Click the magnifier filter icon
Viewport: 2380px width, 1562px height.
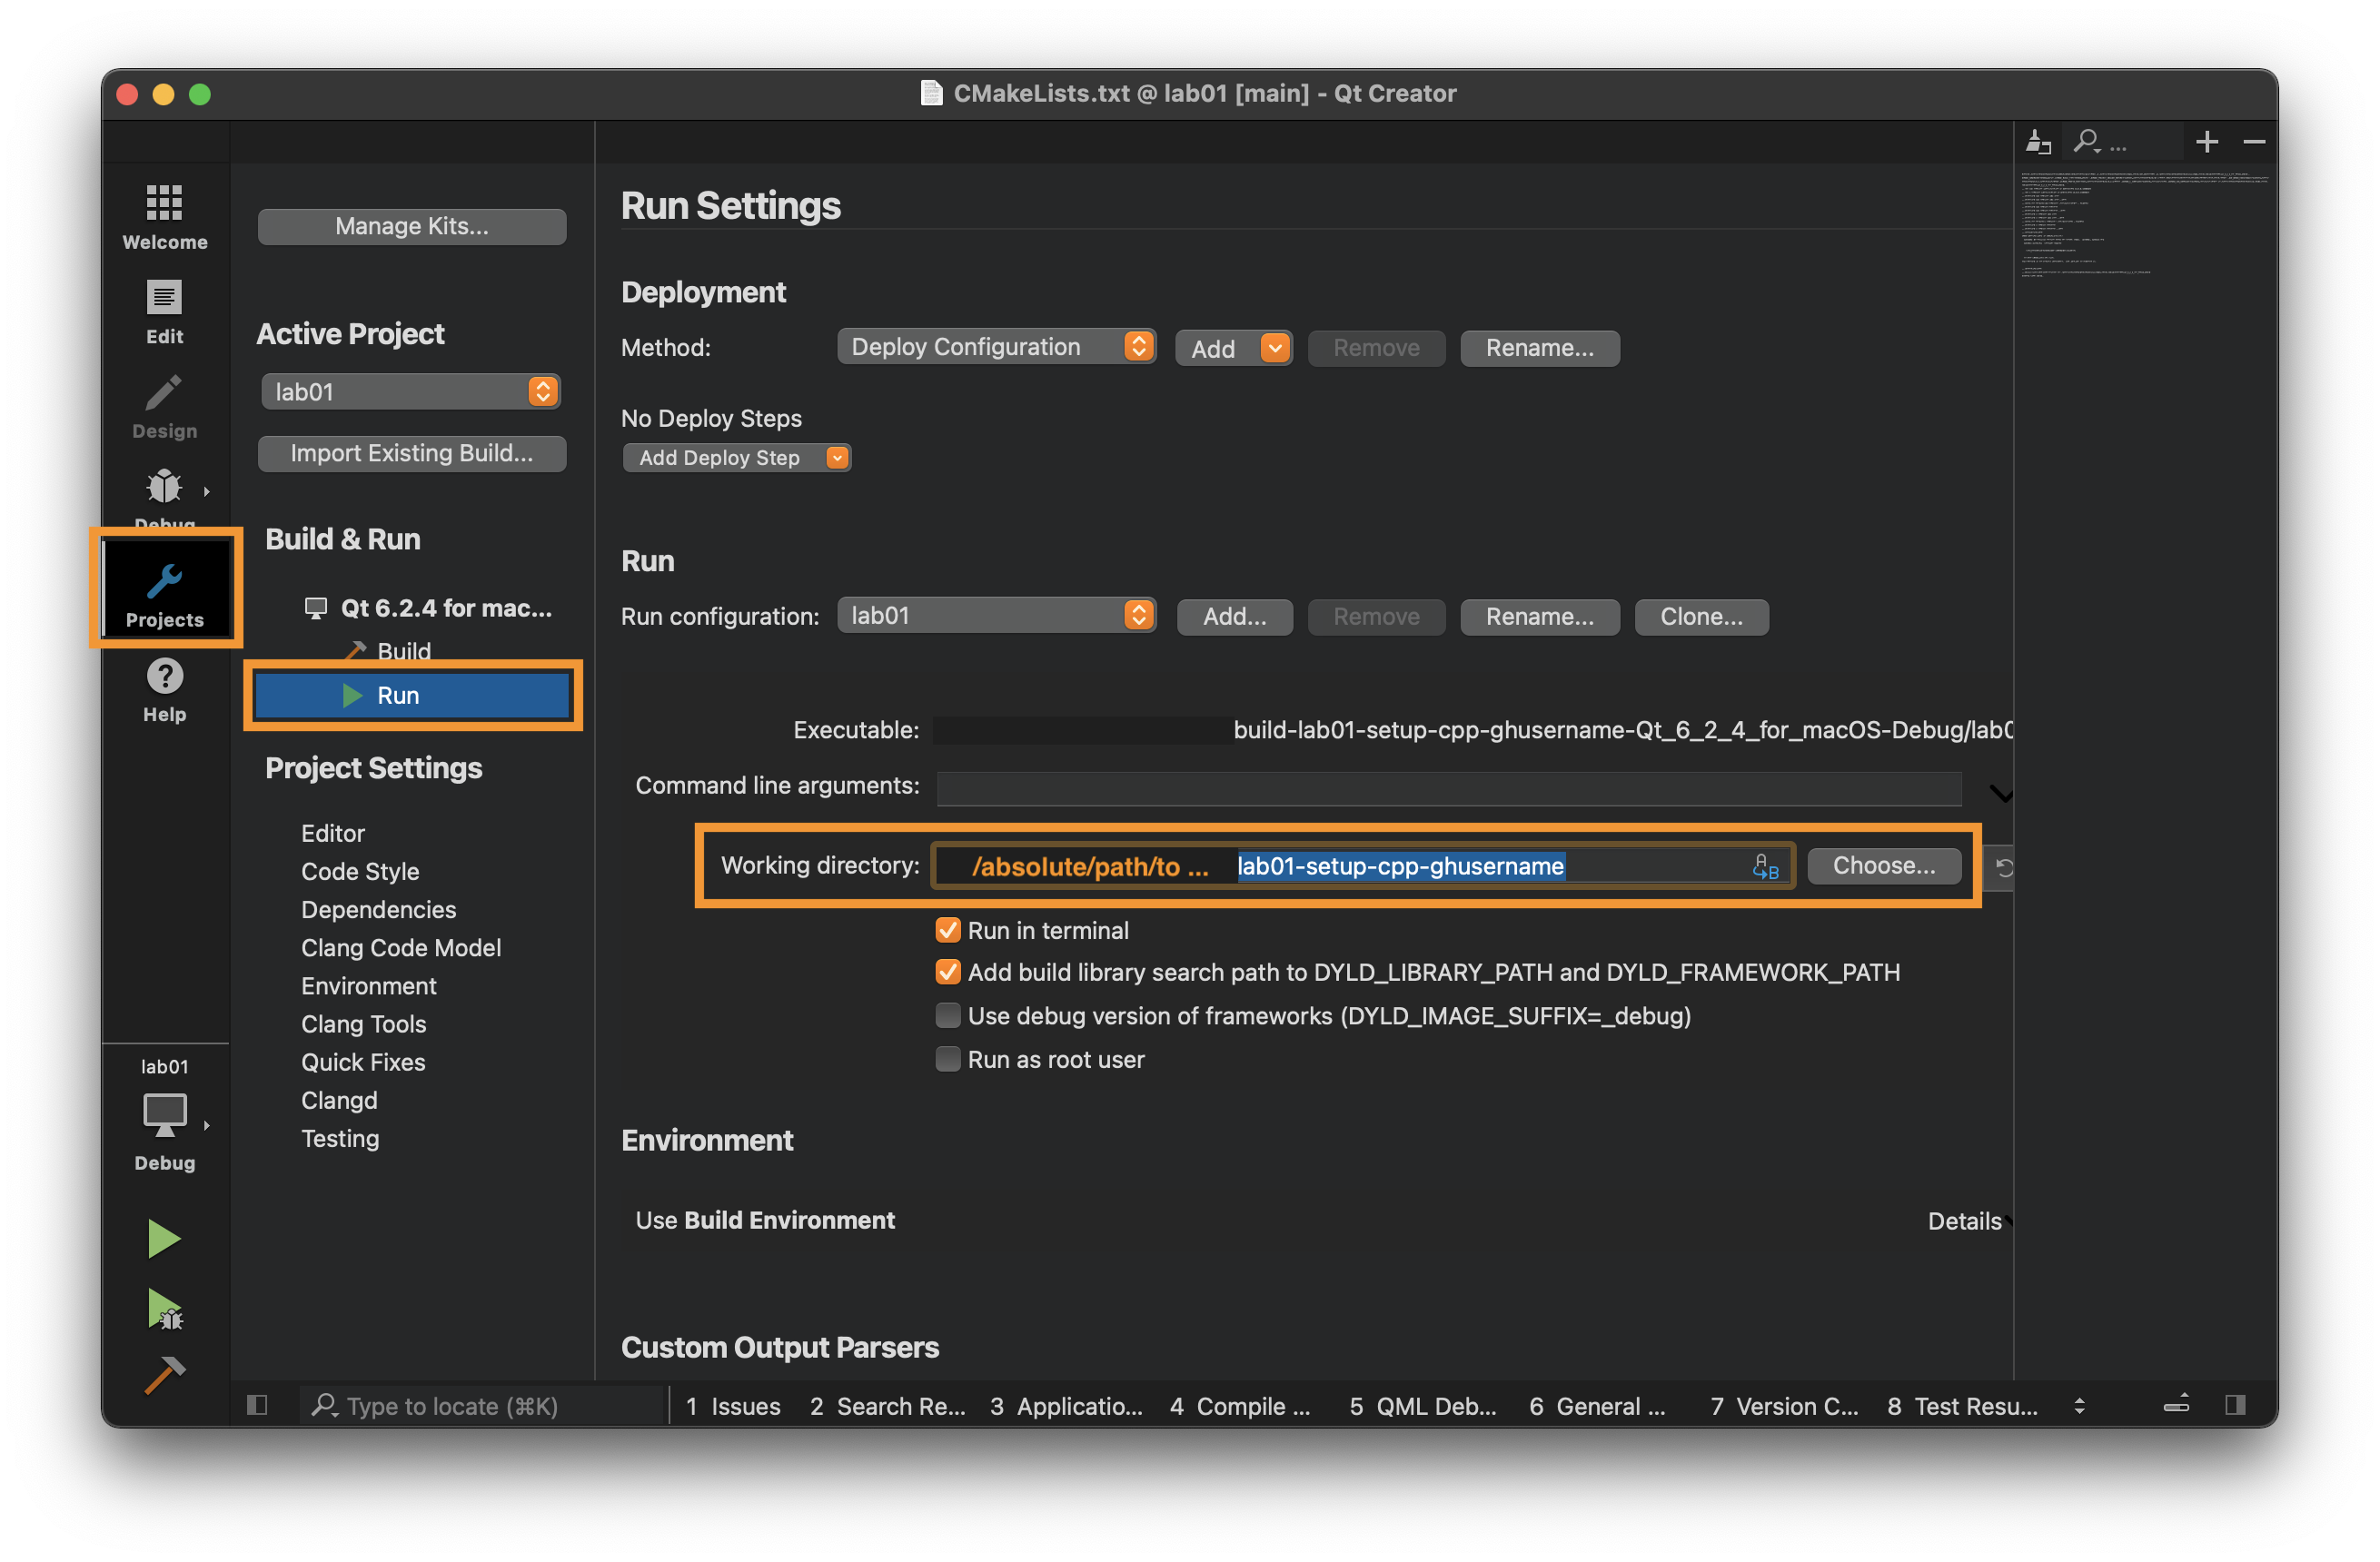[2087, 142]
